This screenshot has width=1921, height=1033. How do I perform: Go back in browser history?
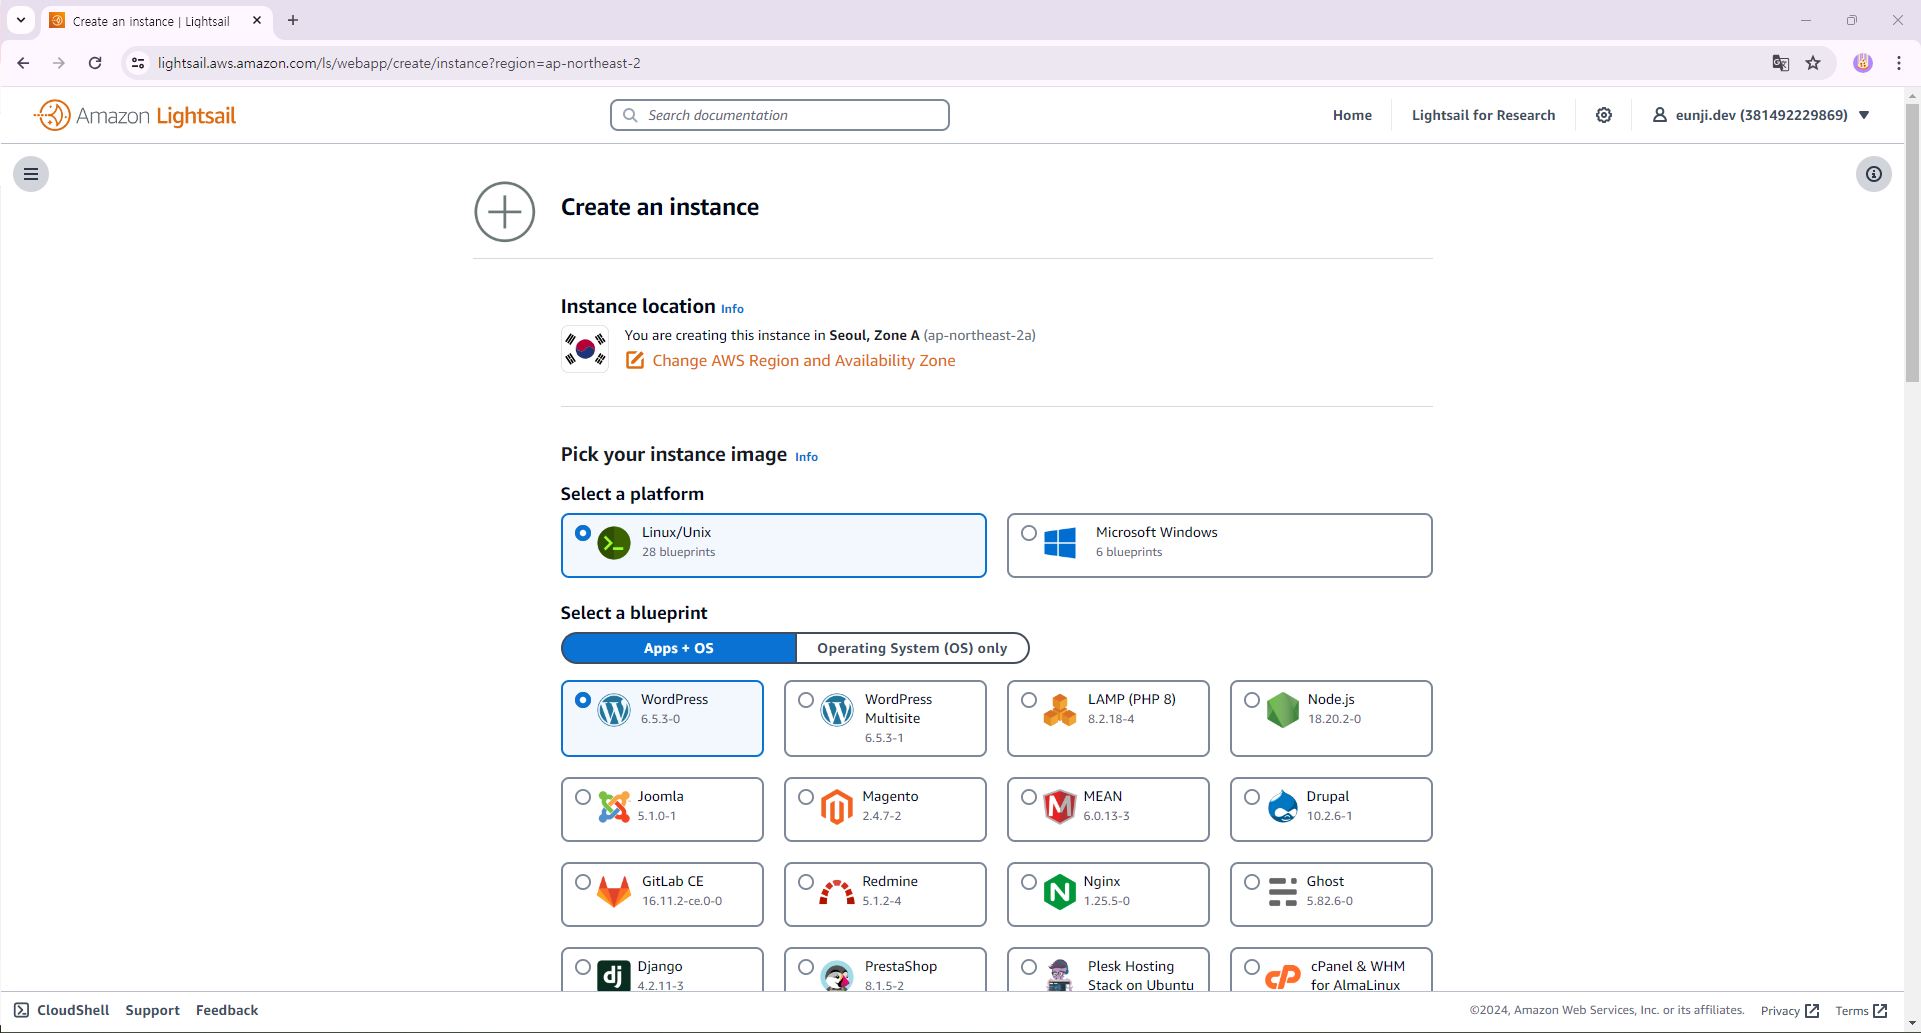click(23, 63)
